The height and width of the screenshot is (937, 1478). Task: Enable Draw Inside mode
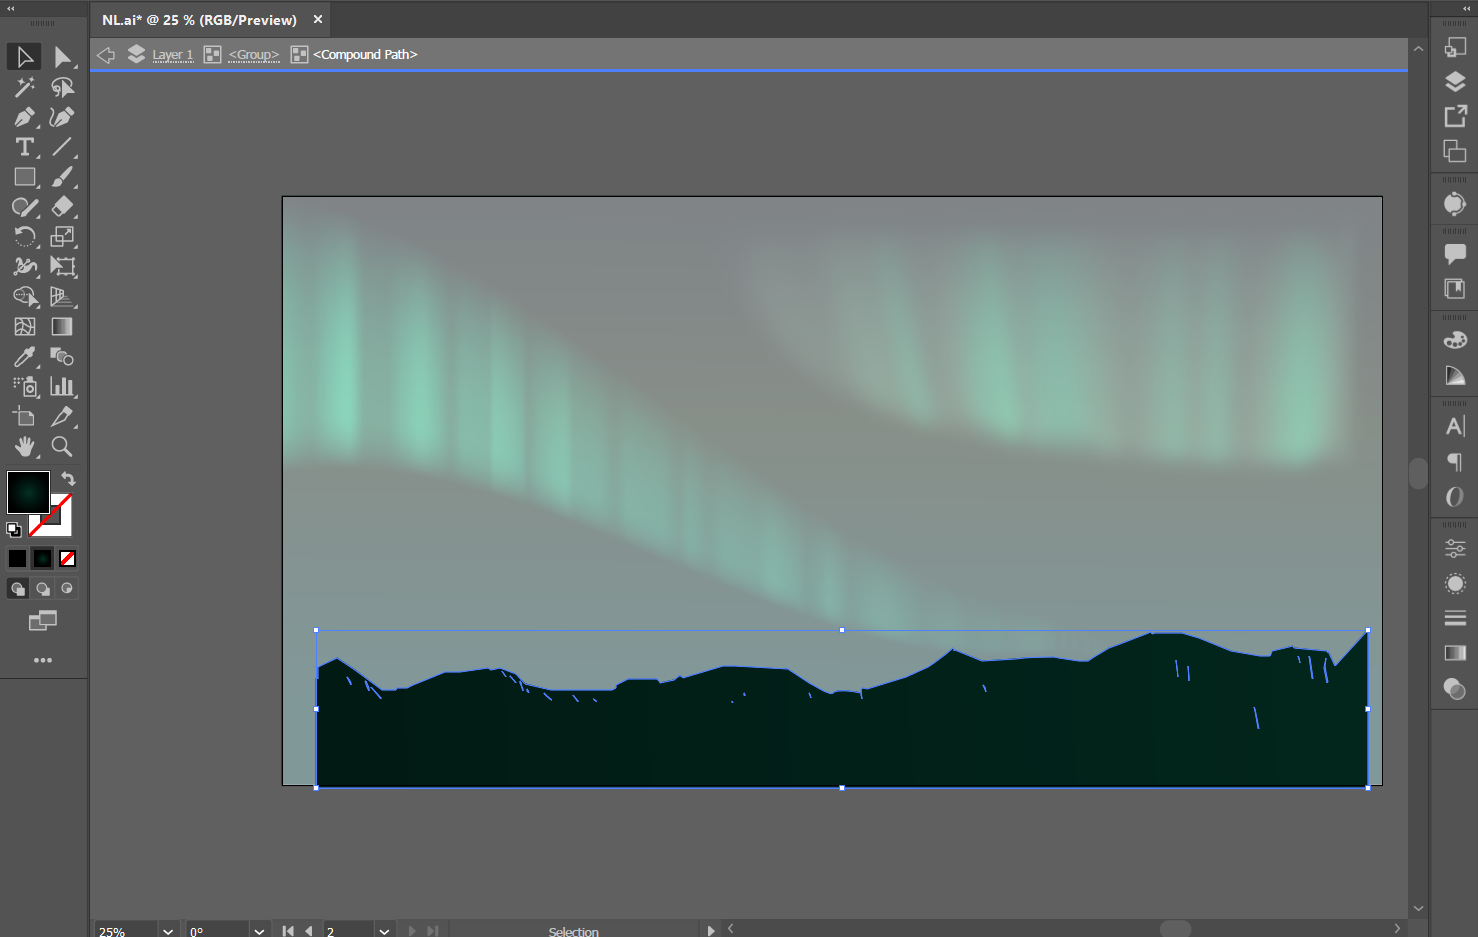pyautogui.click(x=67, y=588)
